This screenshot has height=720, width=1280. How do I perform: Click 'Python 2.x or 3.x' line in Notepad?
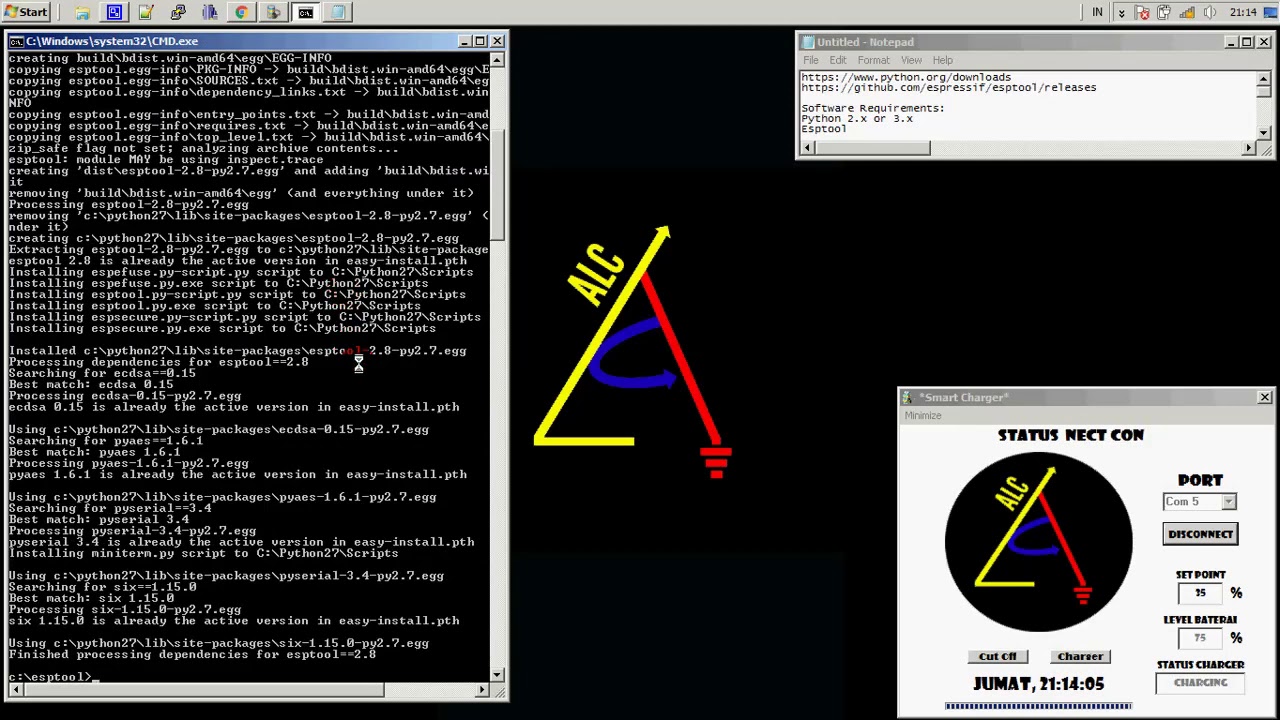pos(857,118)
